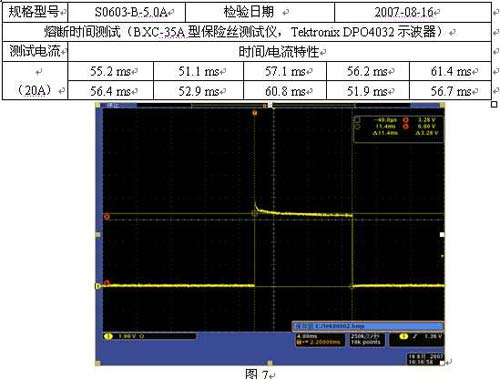
Task: Click the inspection date cell 2007-08-16
Action: coord(413,12)
